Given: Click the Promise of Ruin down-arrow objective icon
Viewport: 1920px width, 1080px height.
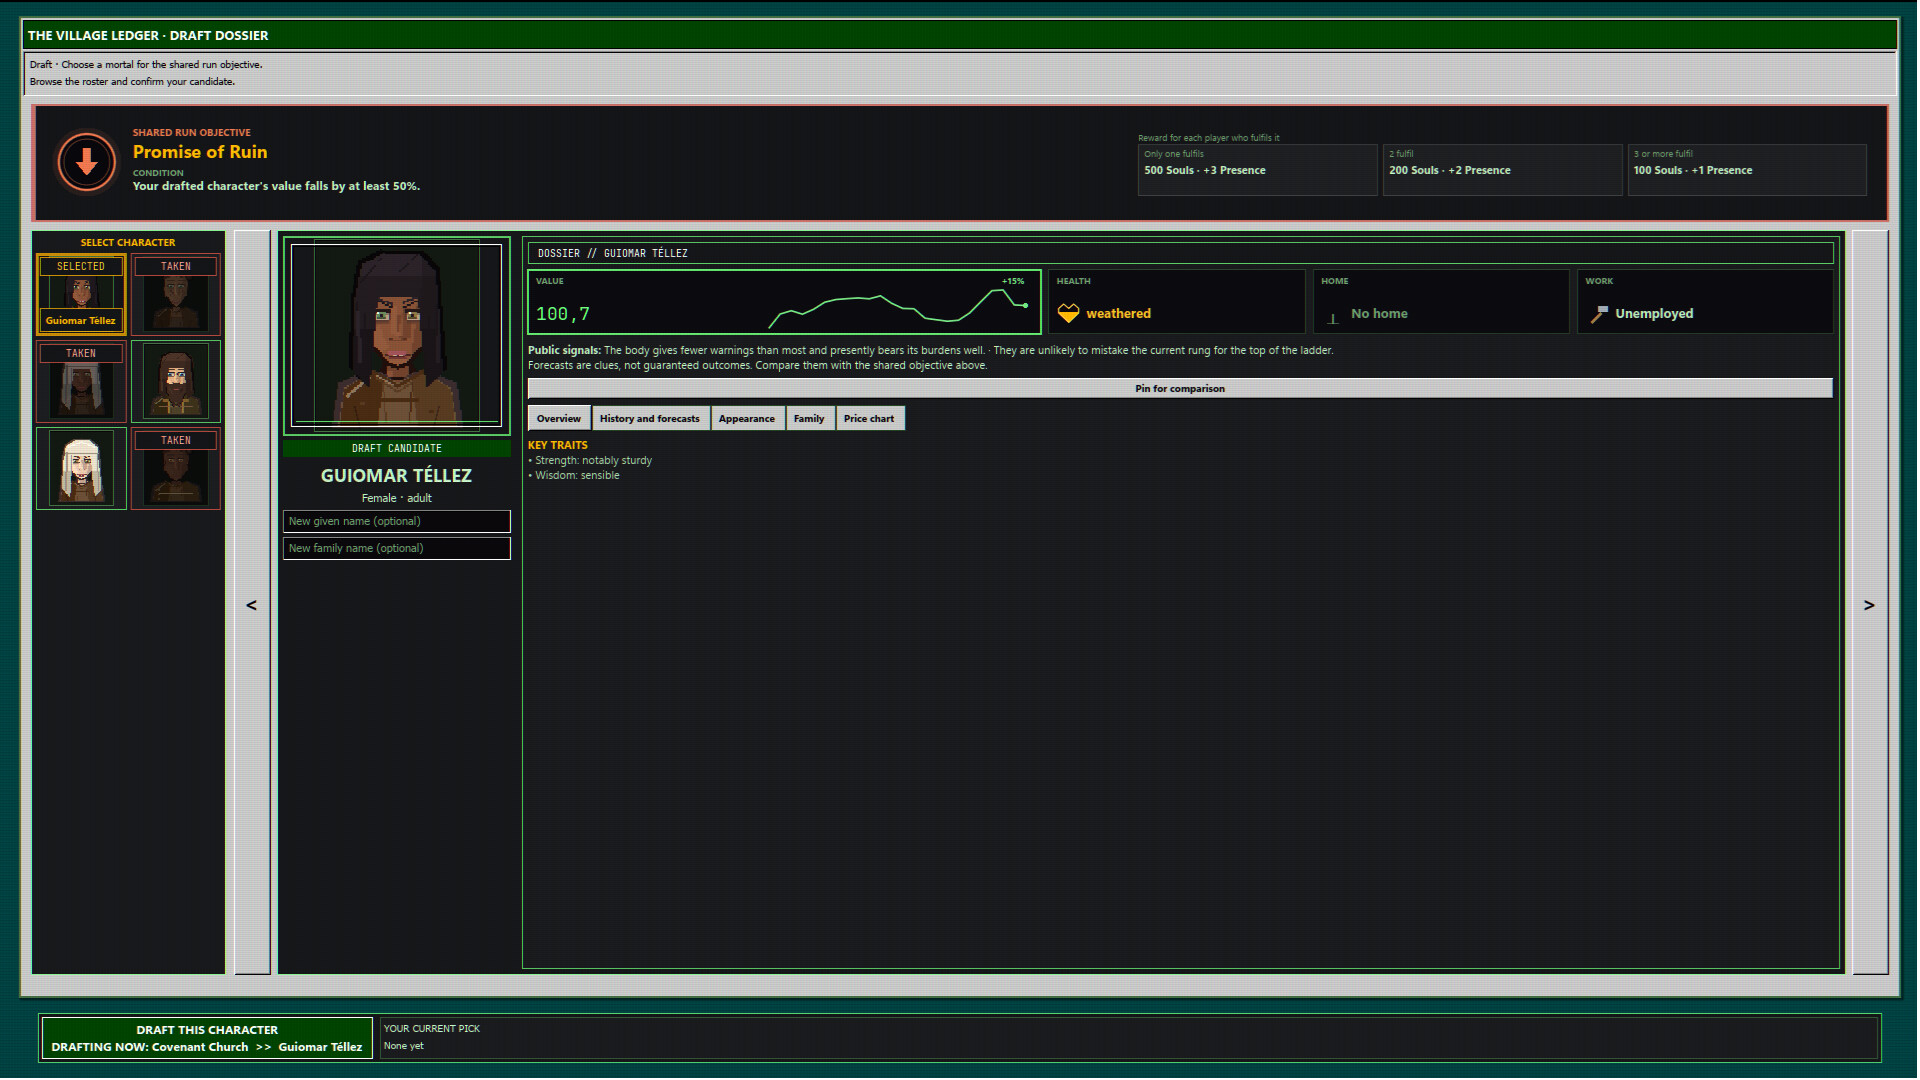Looking at the screenshot, I should 87,162.
